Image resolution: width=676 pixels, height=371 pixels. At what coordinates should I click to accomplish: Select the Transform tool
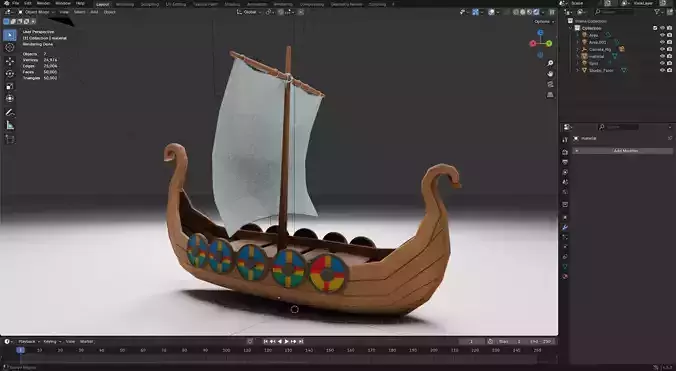9,99
